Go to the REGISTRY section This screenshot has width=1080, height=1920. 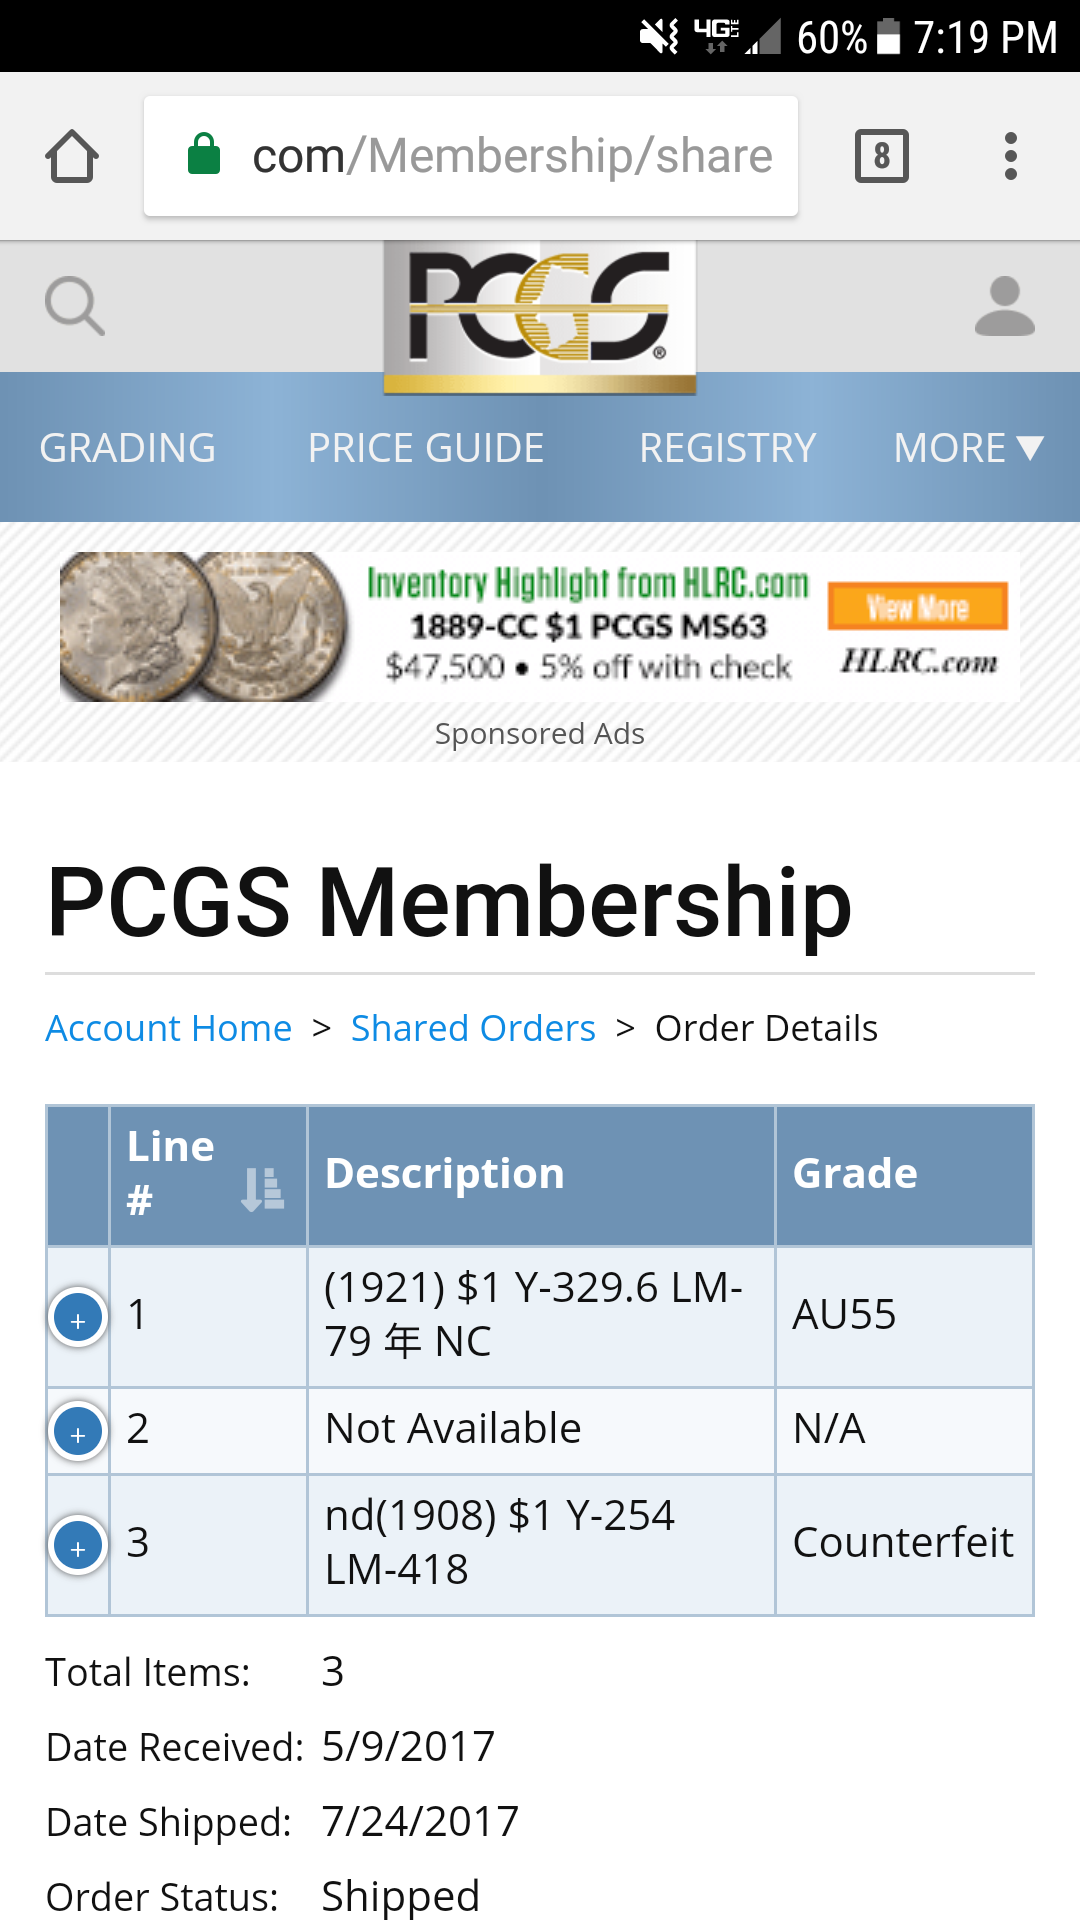728,448
